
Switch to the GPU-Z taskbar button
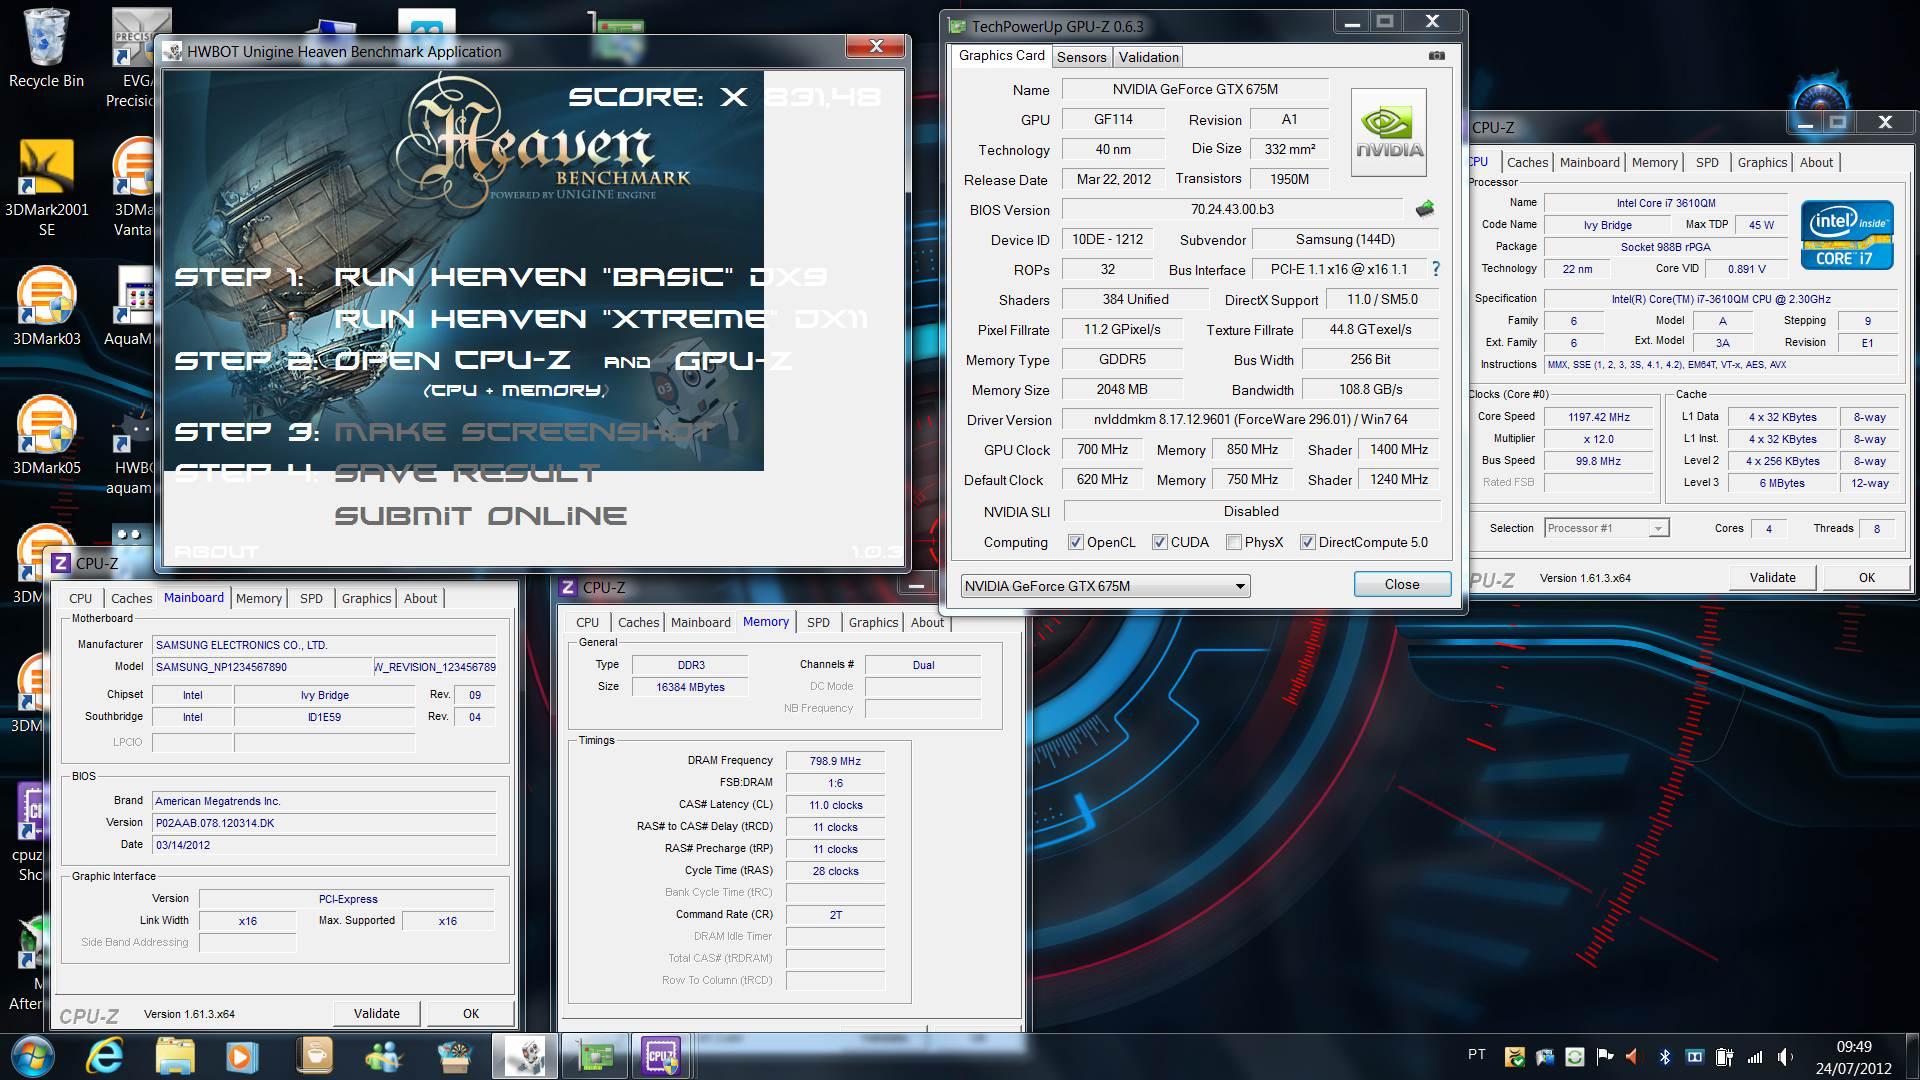point(595,1056)
